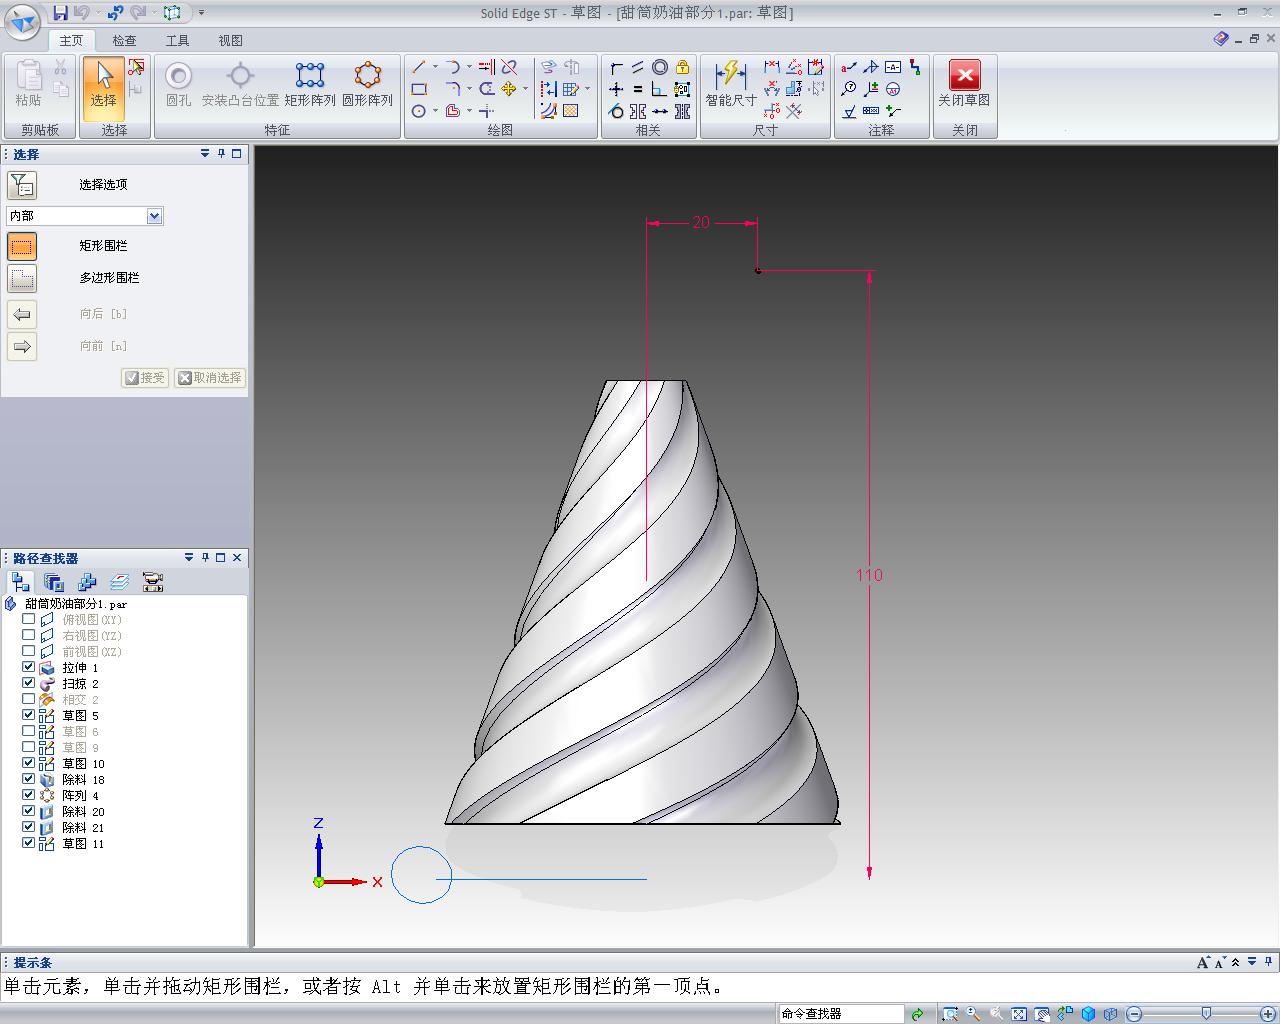Select the 甜筒奶油部分1.par root node
This screenshot has width=1280, height=1024.
click(x=76, y=604)
